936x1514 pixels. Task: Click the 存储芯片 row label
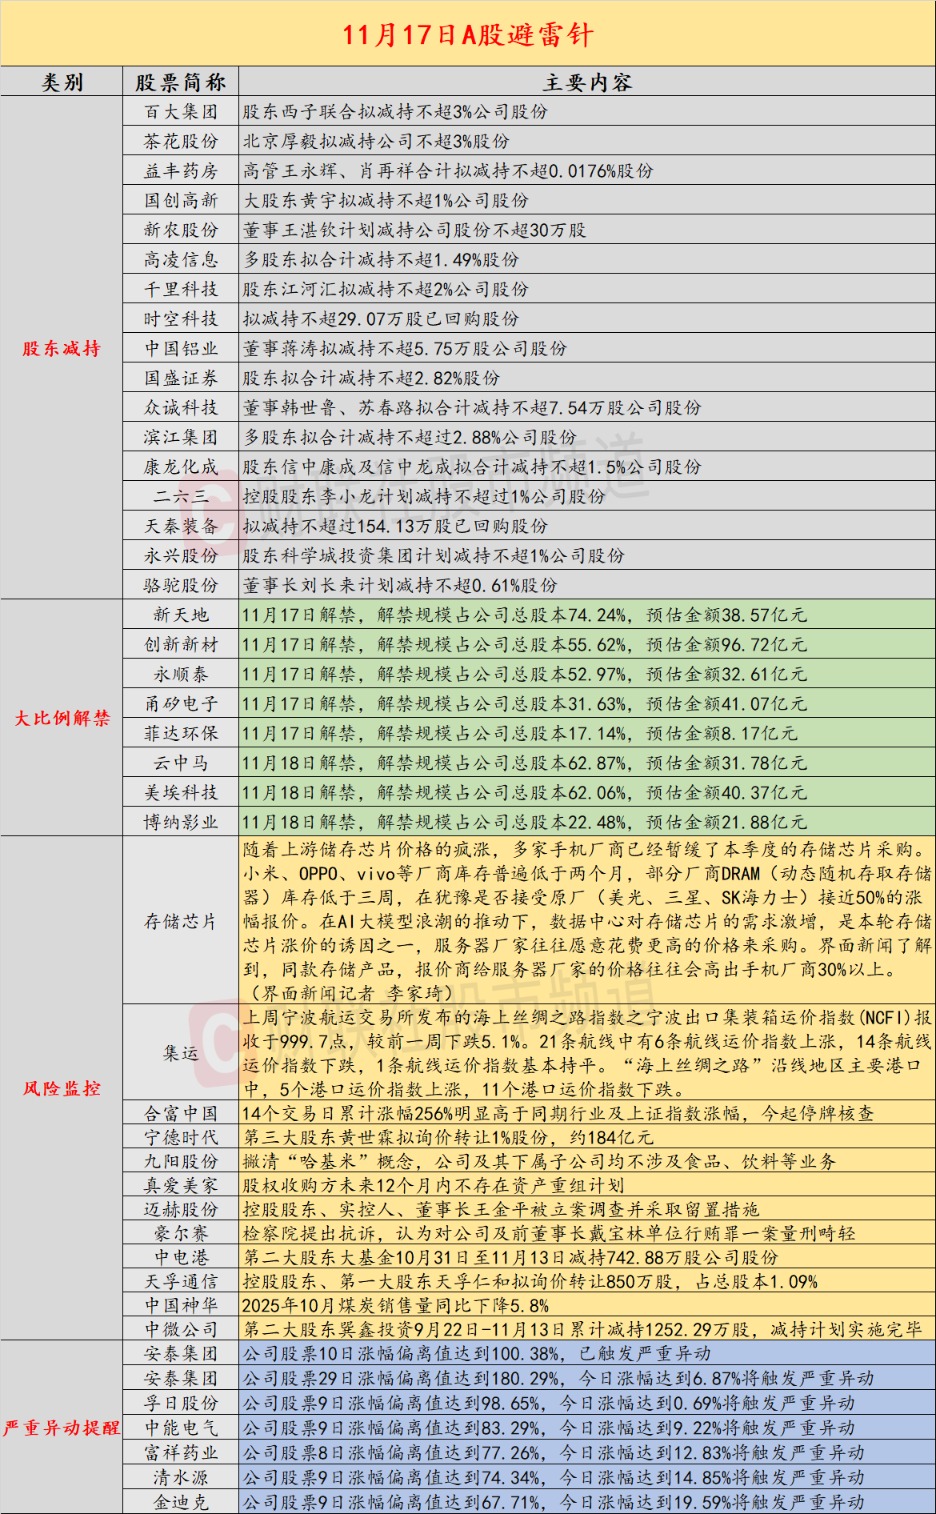pyautogui.click(x=181, y=921)
